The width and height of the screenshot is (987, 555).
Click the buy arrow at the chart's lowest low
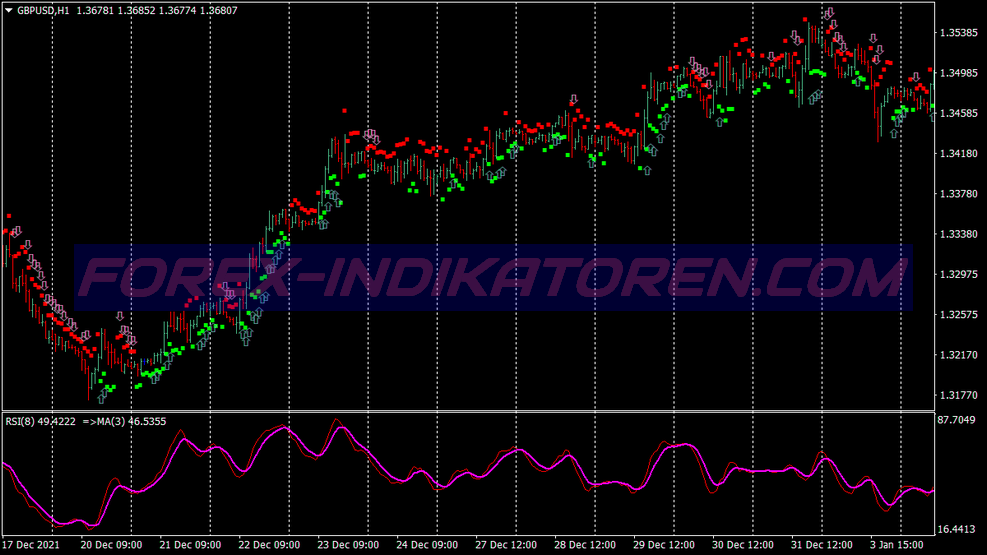pyautogui.click(x=102, y=398)
